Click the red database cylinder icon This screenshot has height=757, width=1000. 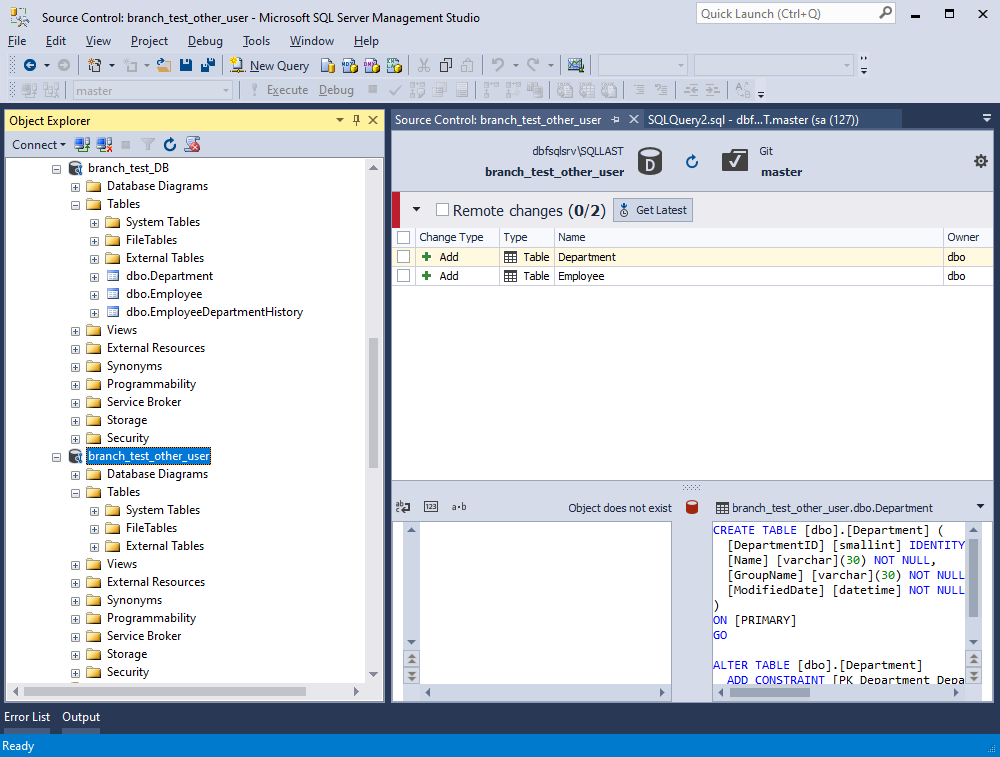[x=692, y=507]
